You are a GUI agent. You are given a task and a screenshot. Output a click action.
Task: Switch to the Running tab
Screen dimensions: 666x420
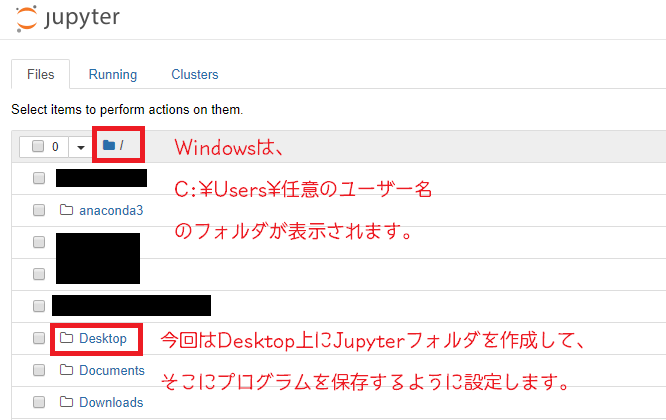(x=113, y=74)
